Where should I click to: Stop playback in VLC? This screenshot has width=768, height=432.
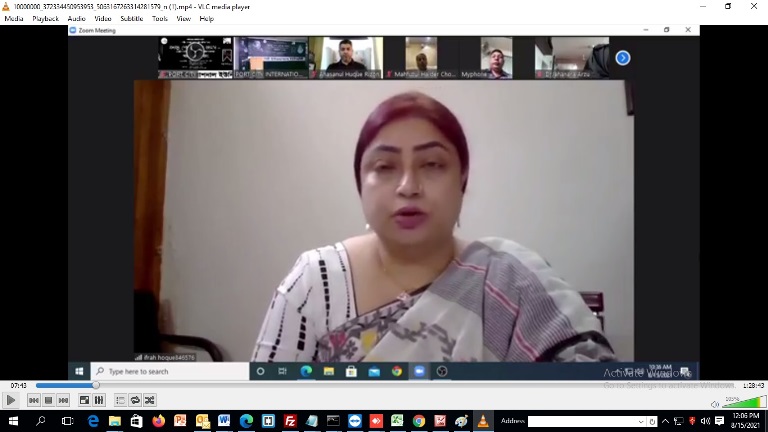(x=48, y=400)
